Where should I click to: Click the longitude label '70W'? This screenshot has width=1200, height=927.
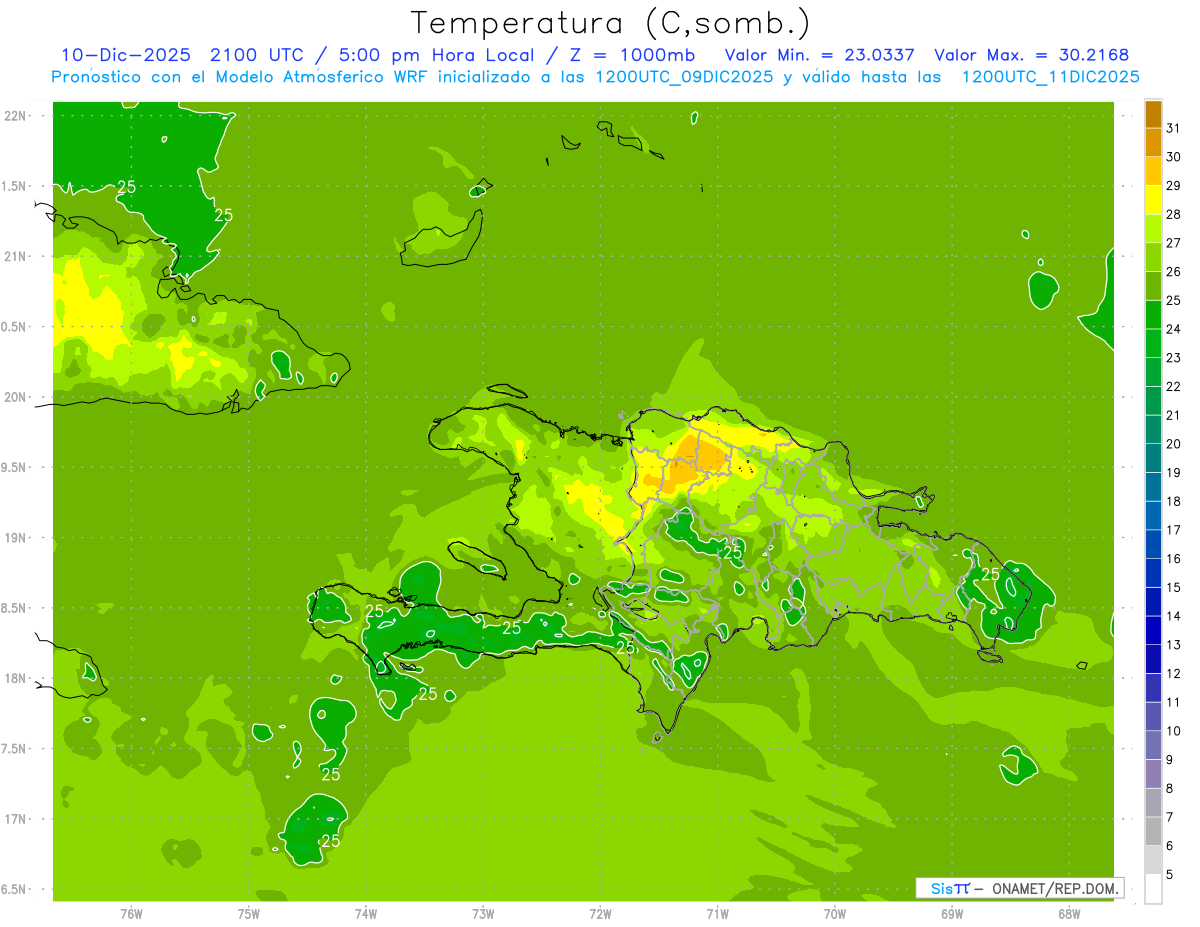point(835,914)
